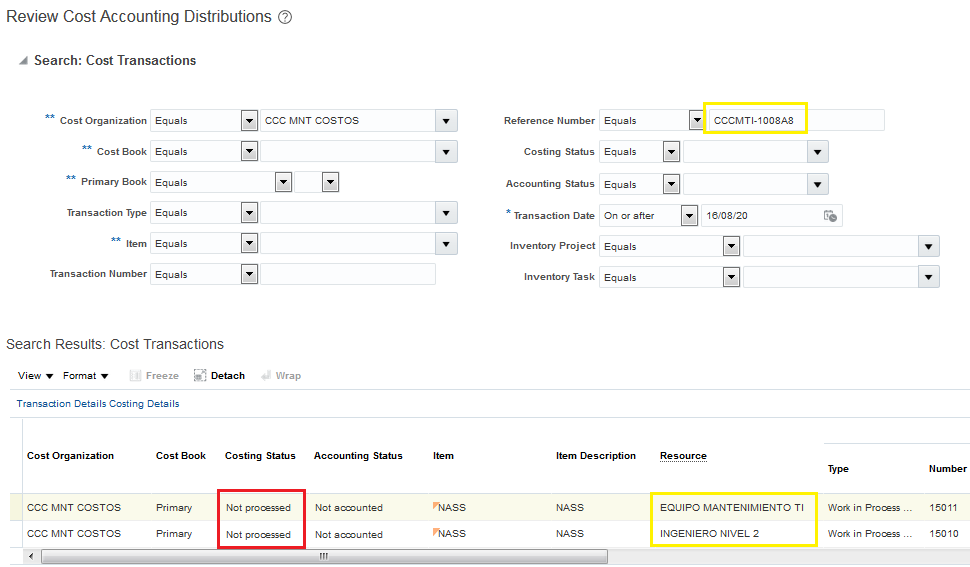Image resolution: width=970 pixels, height=567 pixels.
Task: Open Inventory Task operator dropdown
Action: click(x=731, y=277)
